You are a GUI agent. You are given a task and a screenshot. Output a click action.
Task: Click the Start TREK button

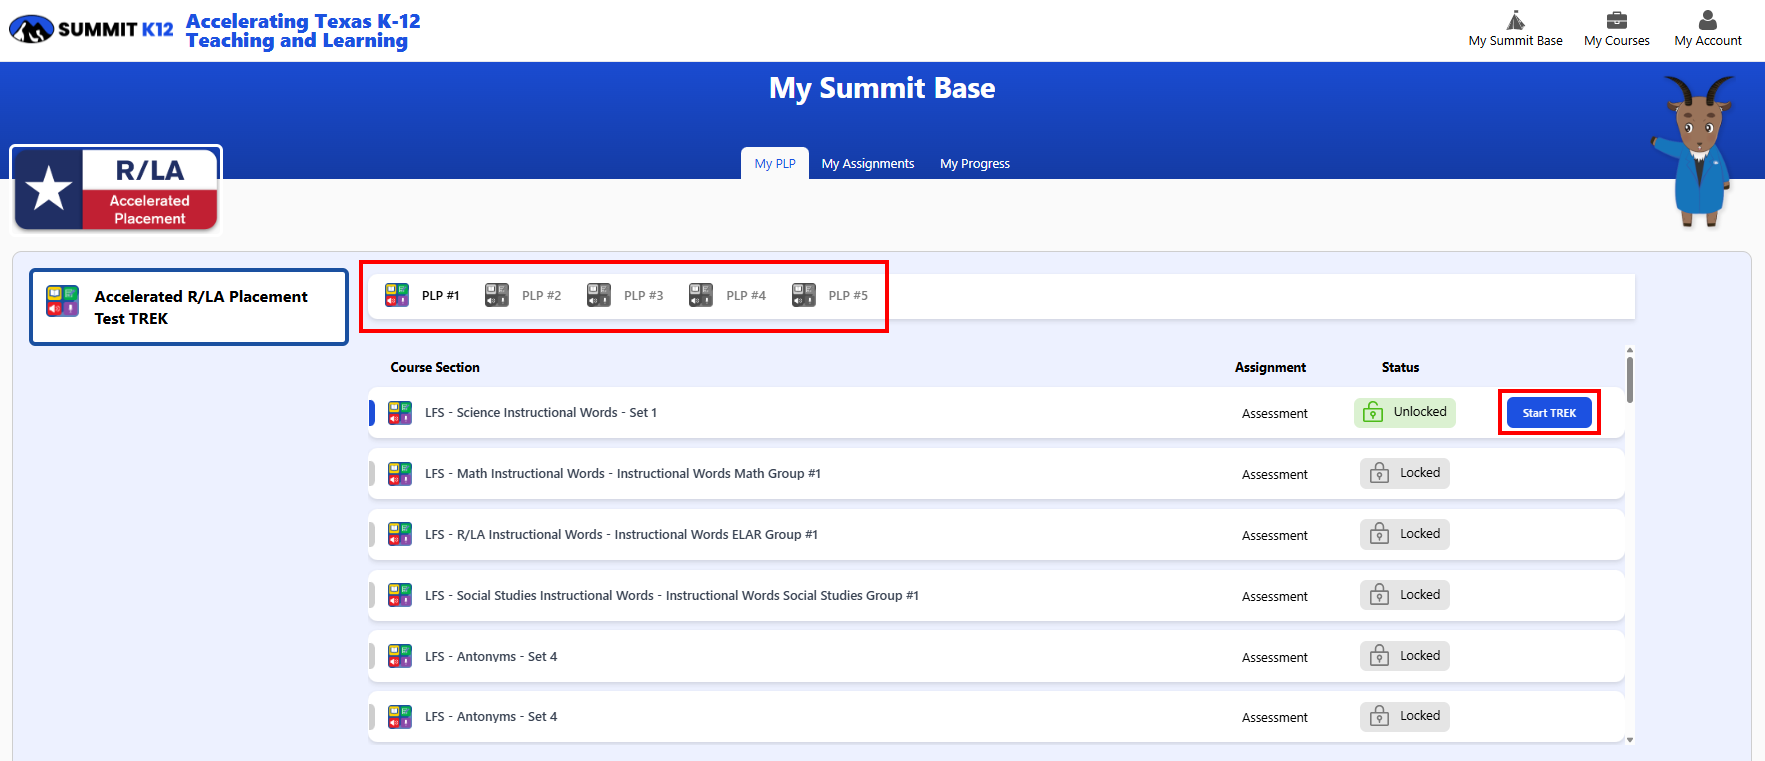click(x=1549, y=412)
